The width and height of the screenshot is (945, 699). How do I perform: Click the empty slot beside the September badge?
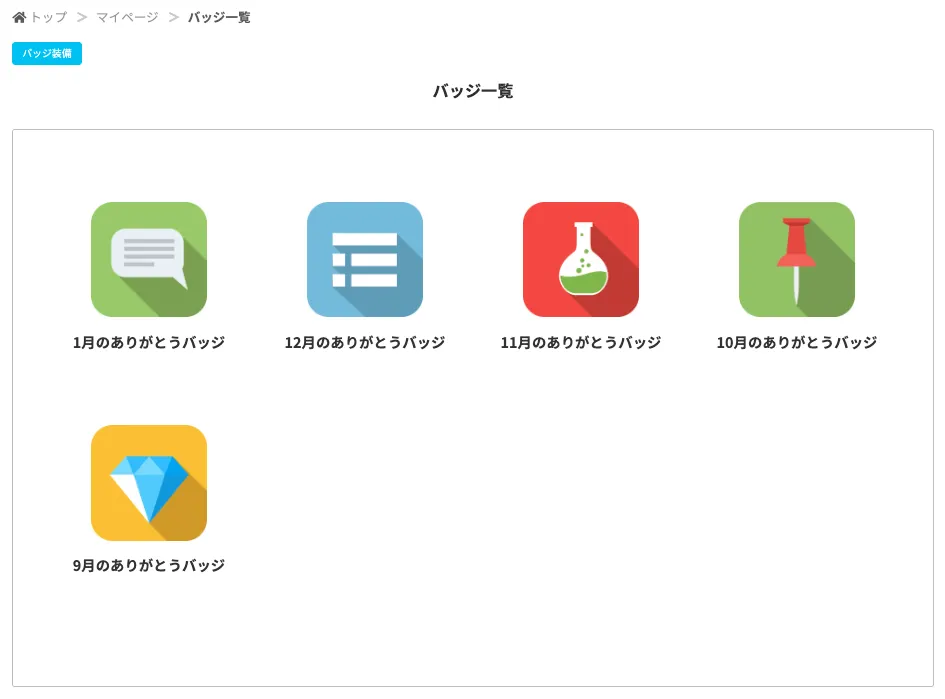click(365, 483)
